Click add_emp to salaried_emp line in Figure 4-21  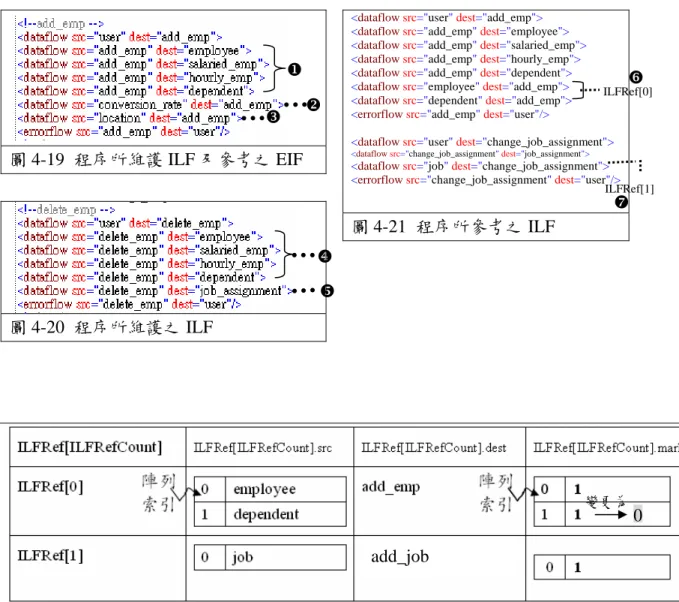[x=469, y=45]
